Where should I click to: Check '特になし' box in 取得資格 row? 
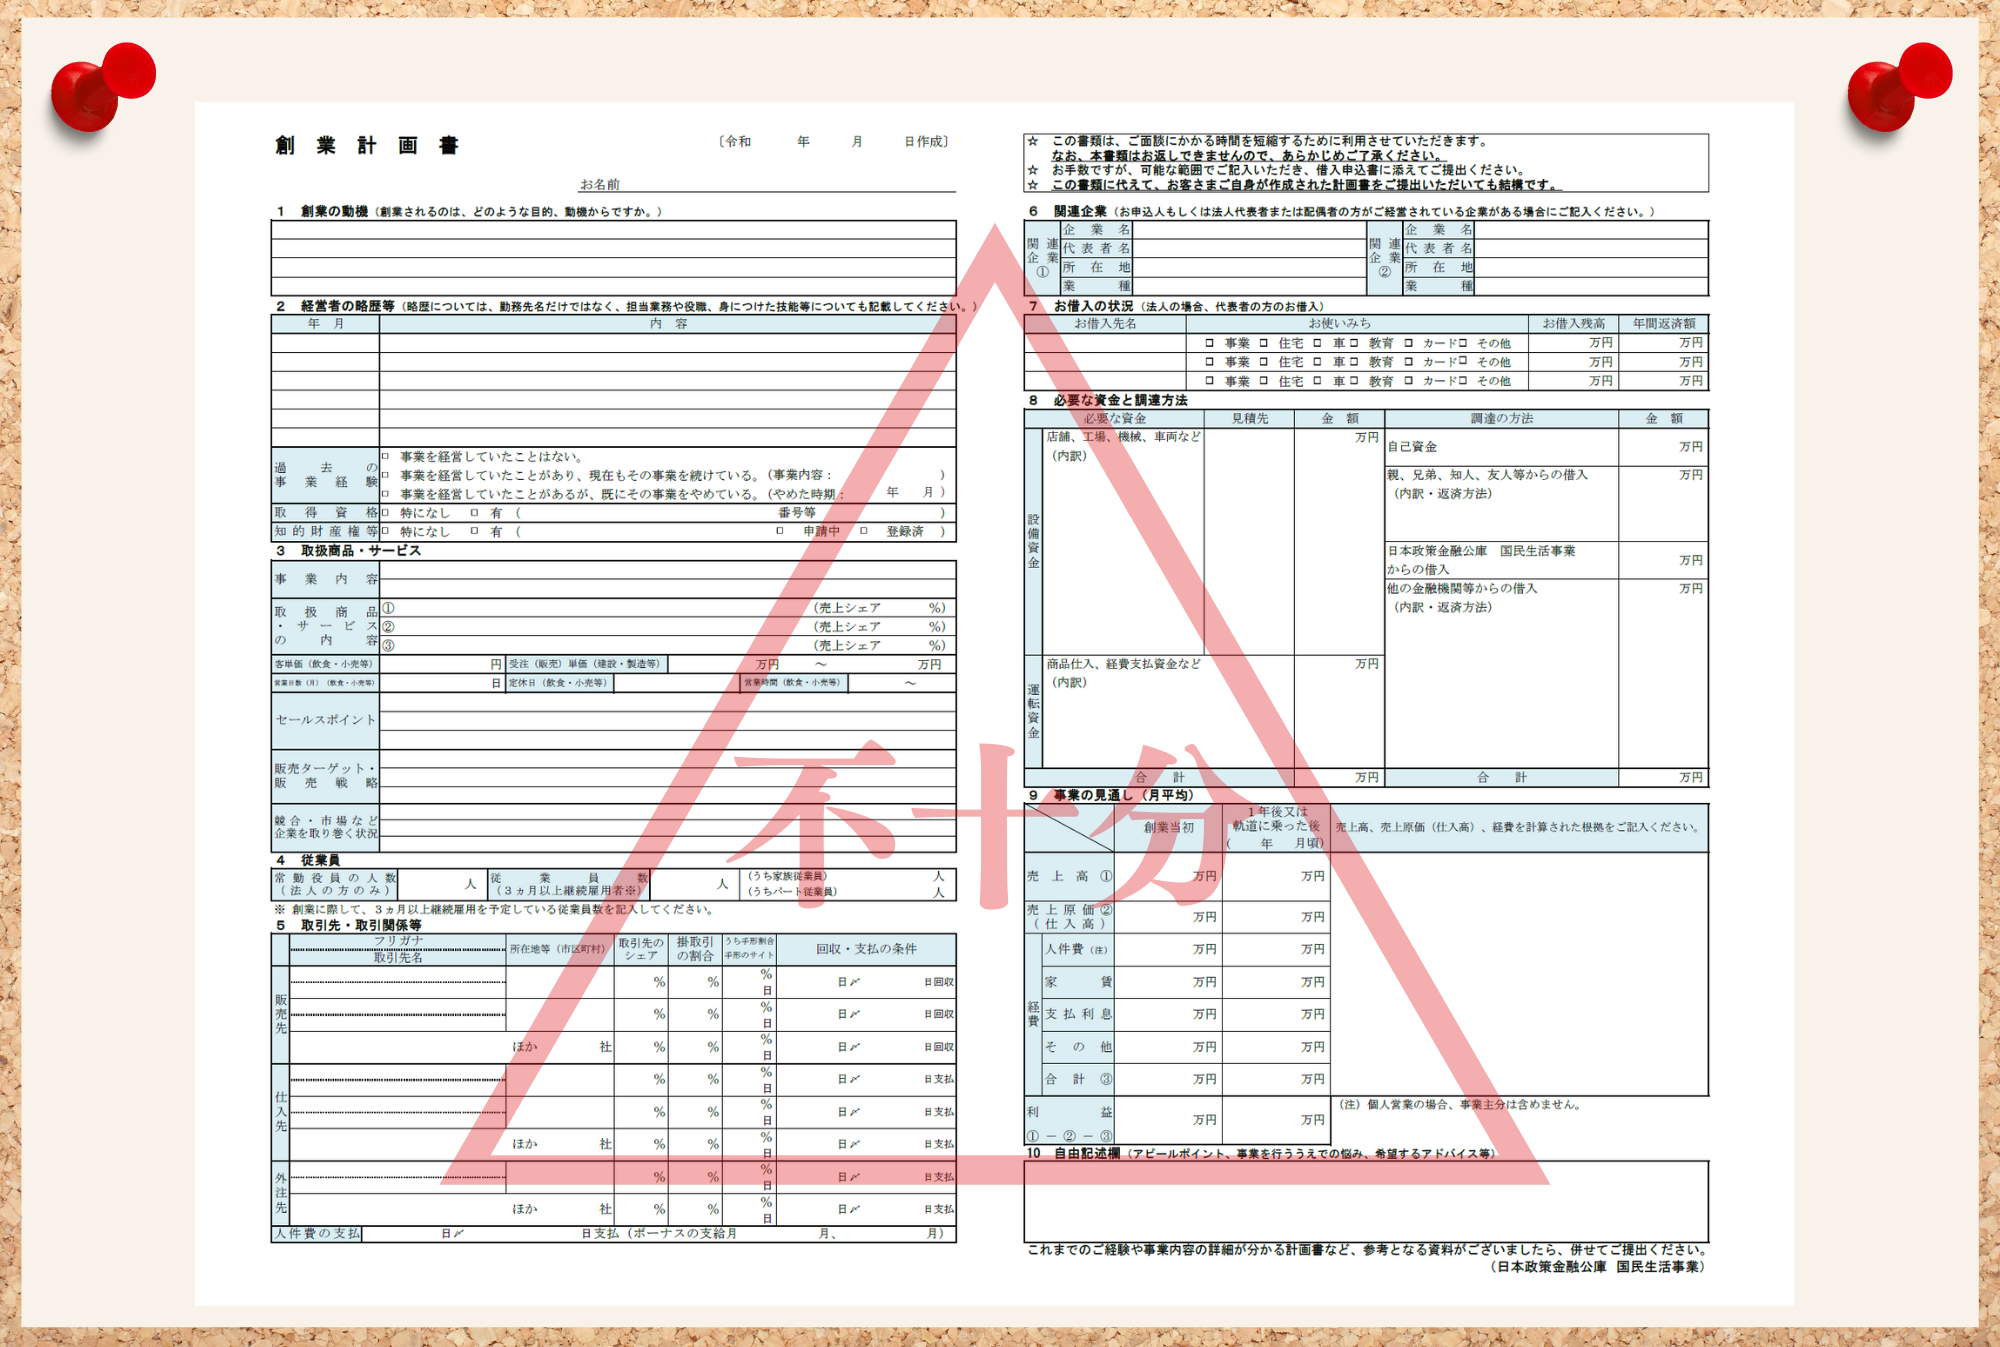coord(385,513)
